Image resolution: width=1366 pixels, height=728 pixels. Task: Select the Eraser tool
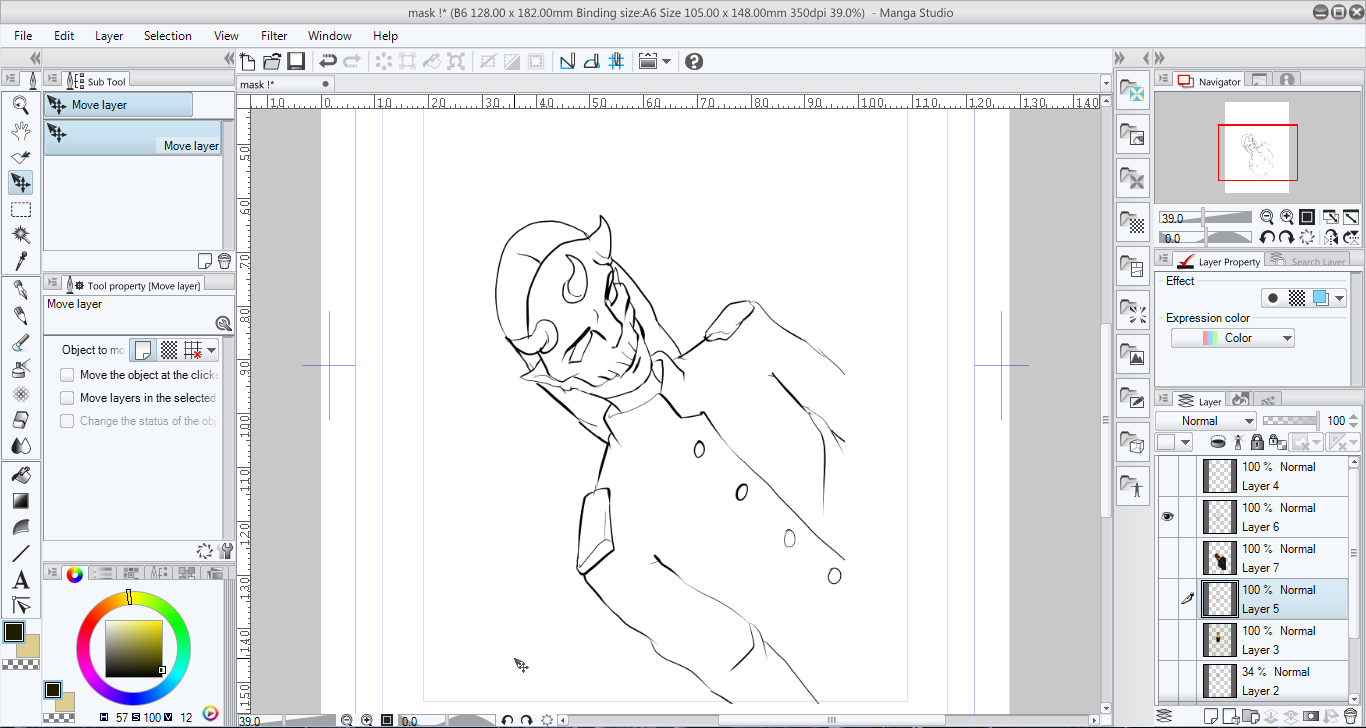coord(20,420)
